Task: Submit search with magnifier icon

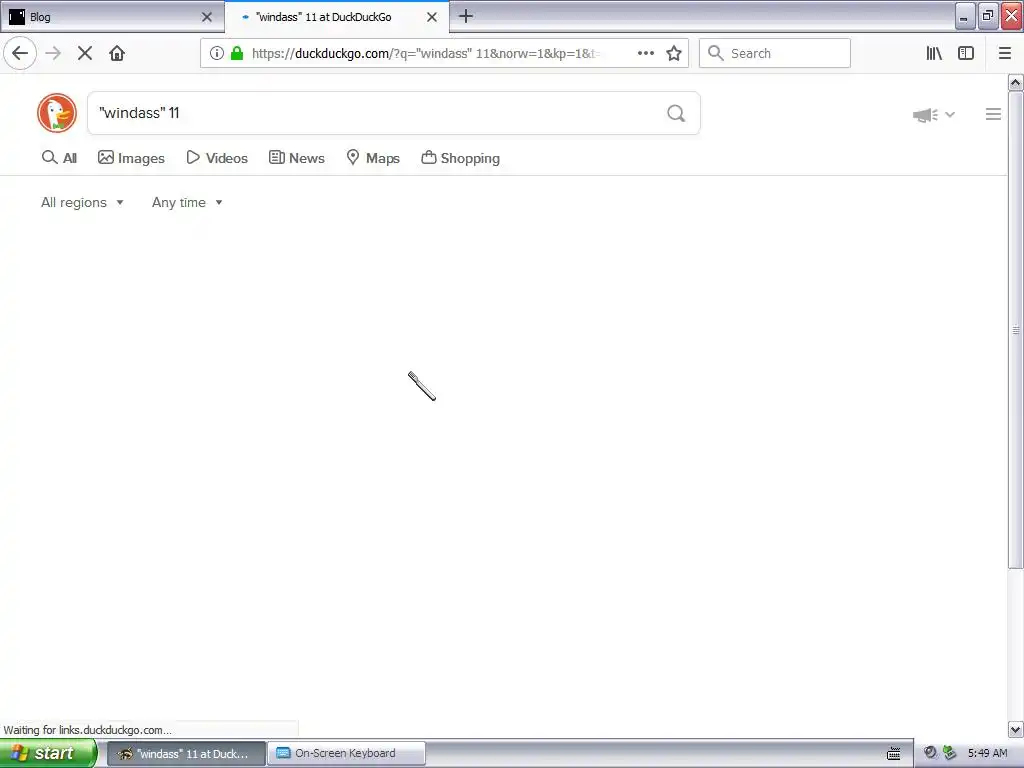Action: 676,114
